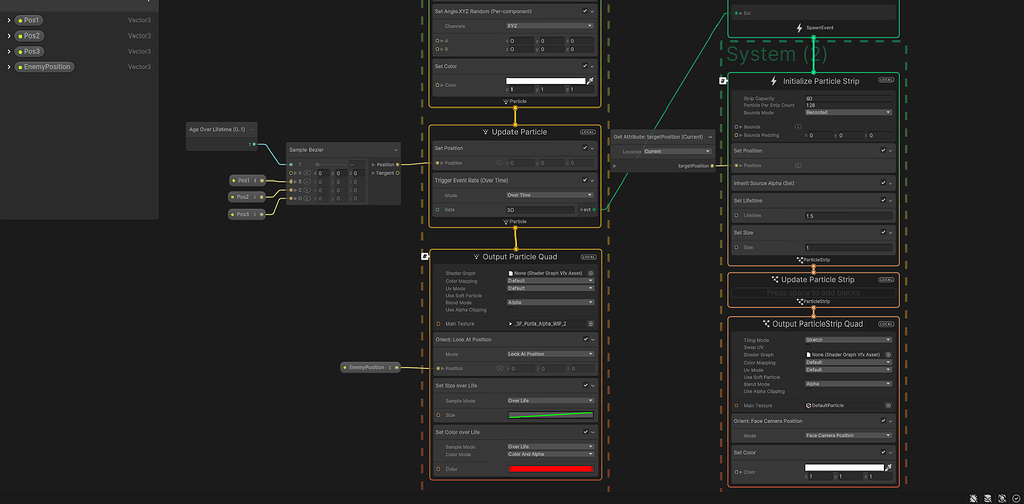Screen dimensions: 1024x504
Task: Click the t output port of Age Over Lifetime
Action: [254, 144]
